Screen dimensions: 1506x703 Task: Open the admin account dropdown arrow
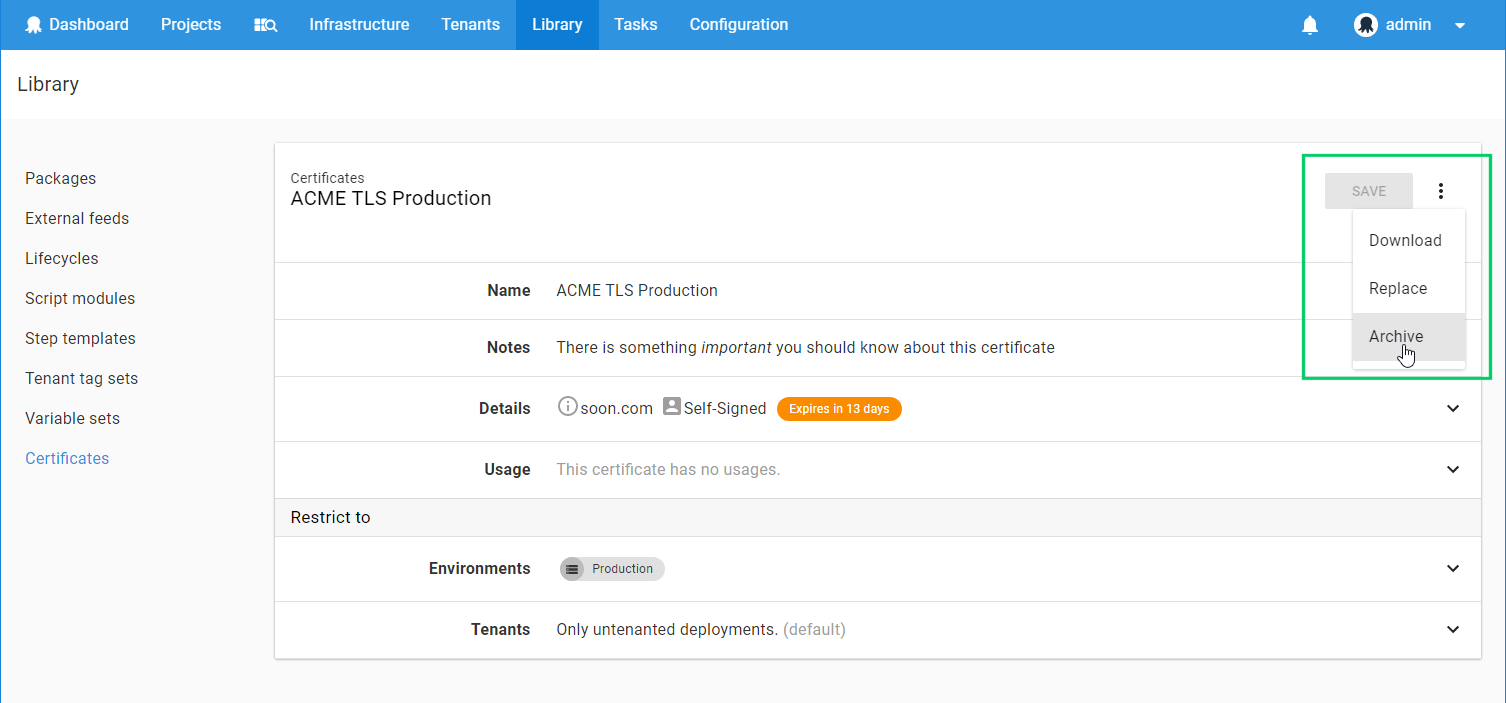[1460, 26]
